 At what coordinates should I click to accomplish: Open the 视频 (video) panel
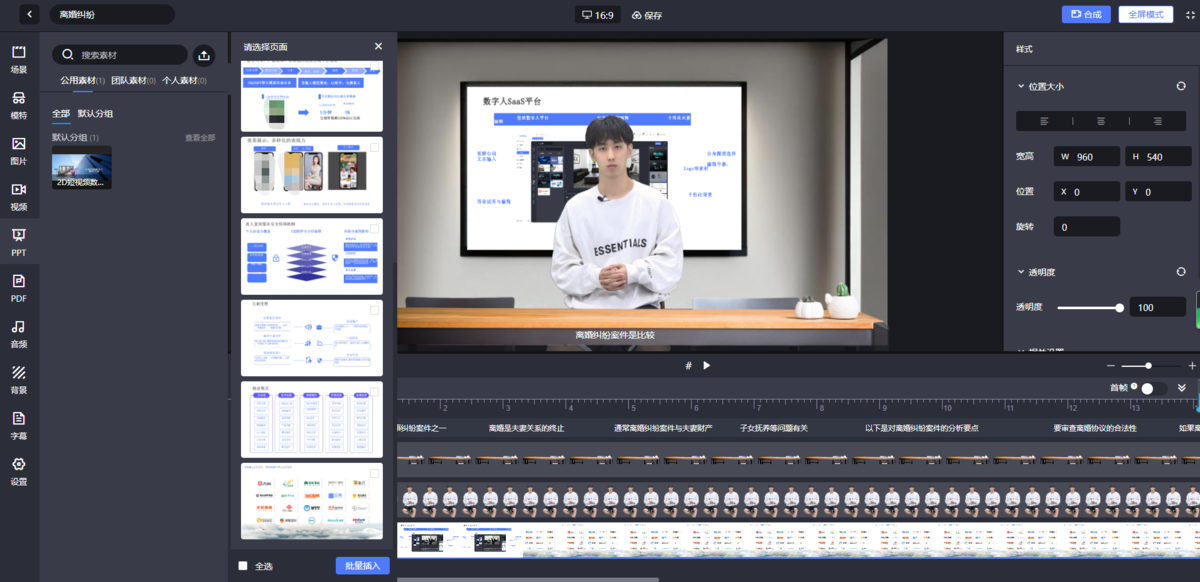coord(19,197)
